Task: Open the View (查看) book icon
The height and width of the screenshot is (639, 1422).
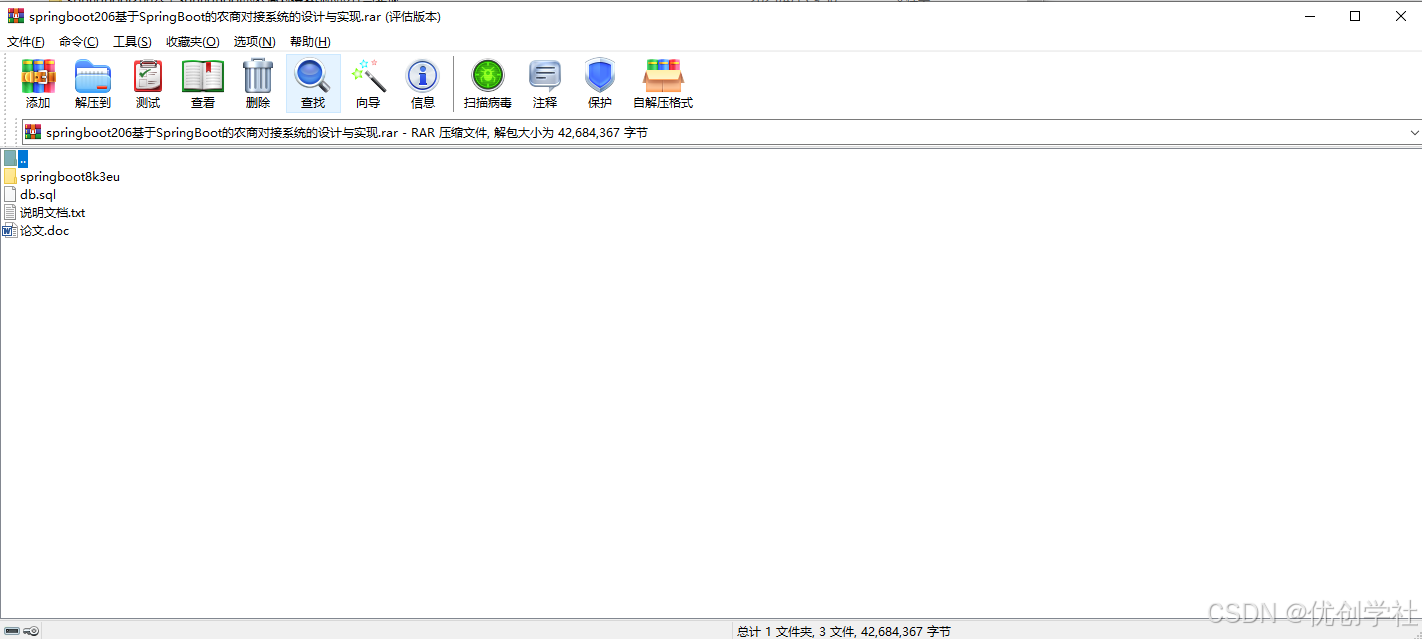Action: click(203, 77)
